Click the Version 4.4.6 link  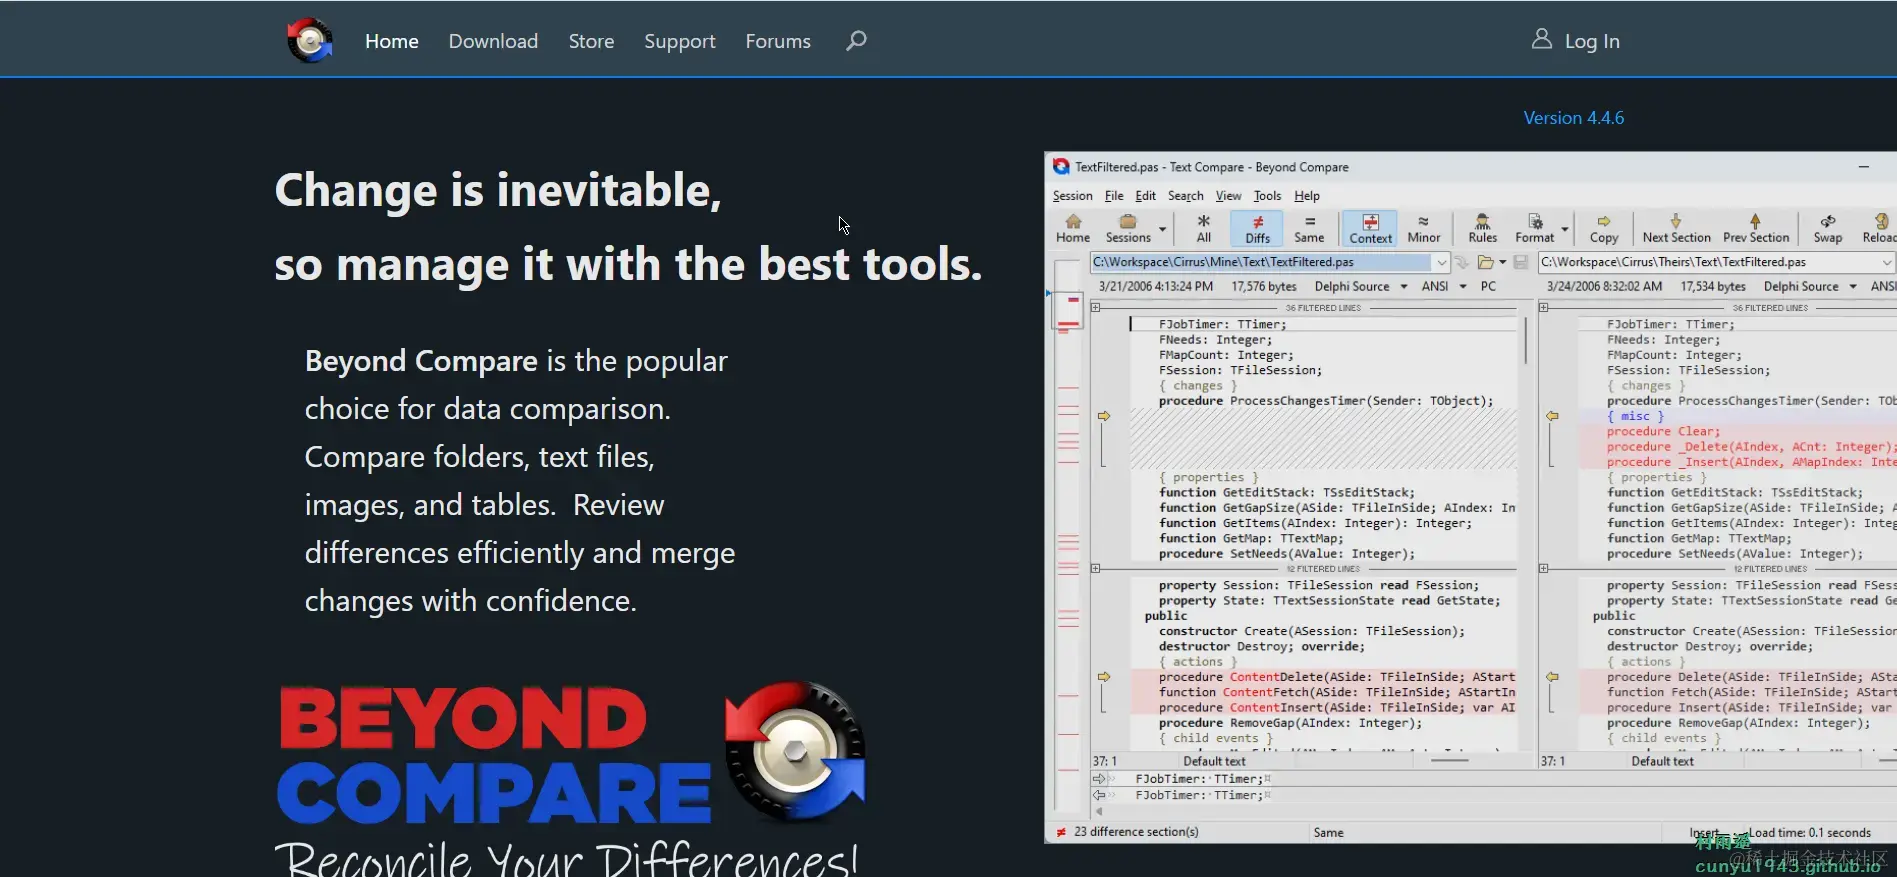point(1574,118)
